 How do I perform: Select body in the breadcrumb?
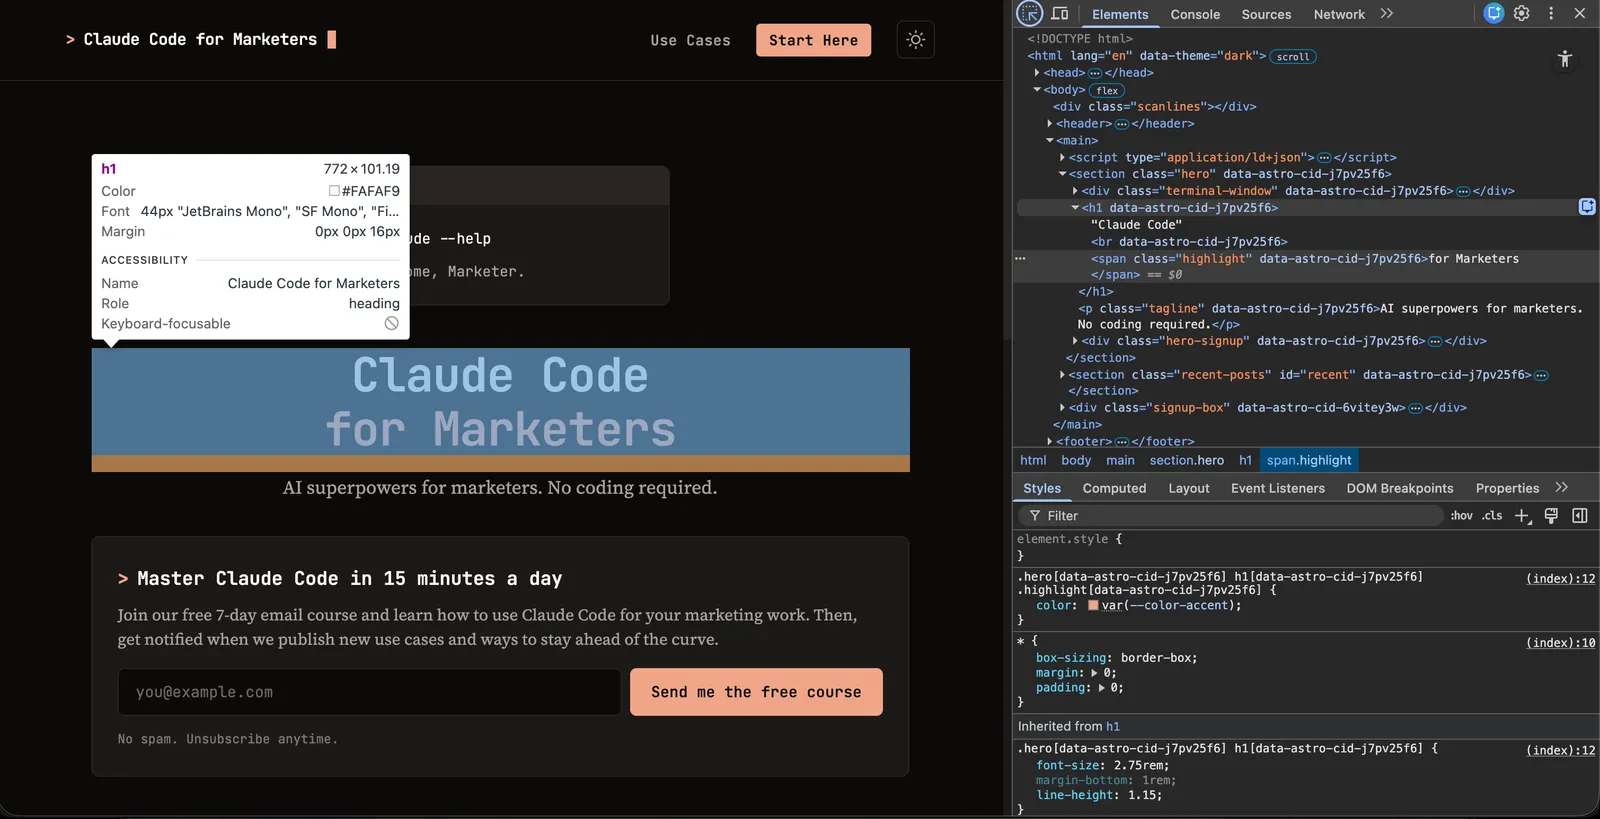pos(1076,460)
